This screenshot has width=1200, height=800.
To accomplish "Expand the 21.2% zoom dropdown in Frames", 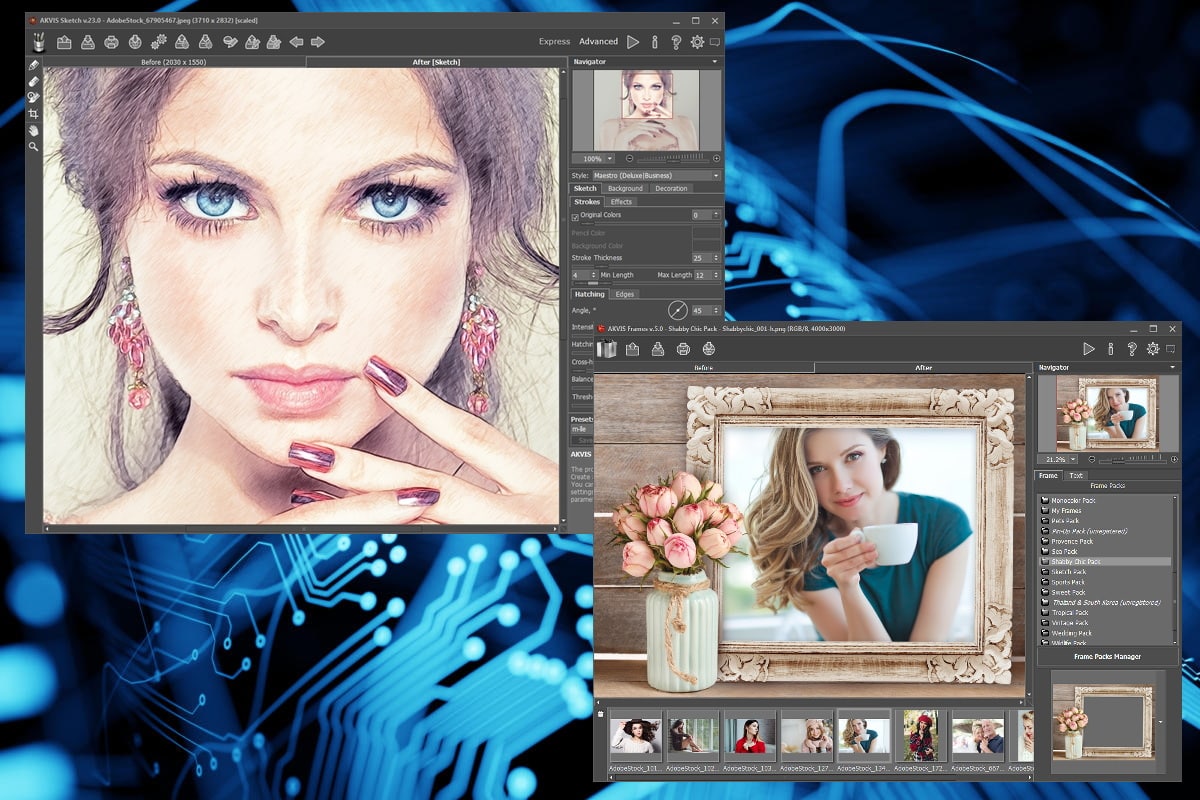I will click(1061, 459).
